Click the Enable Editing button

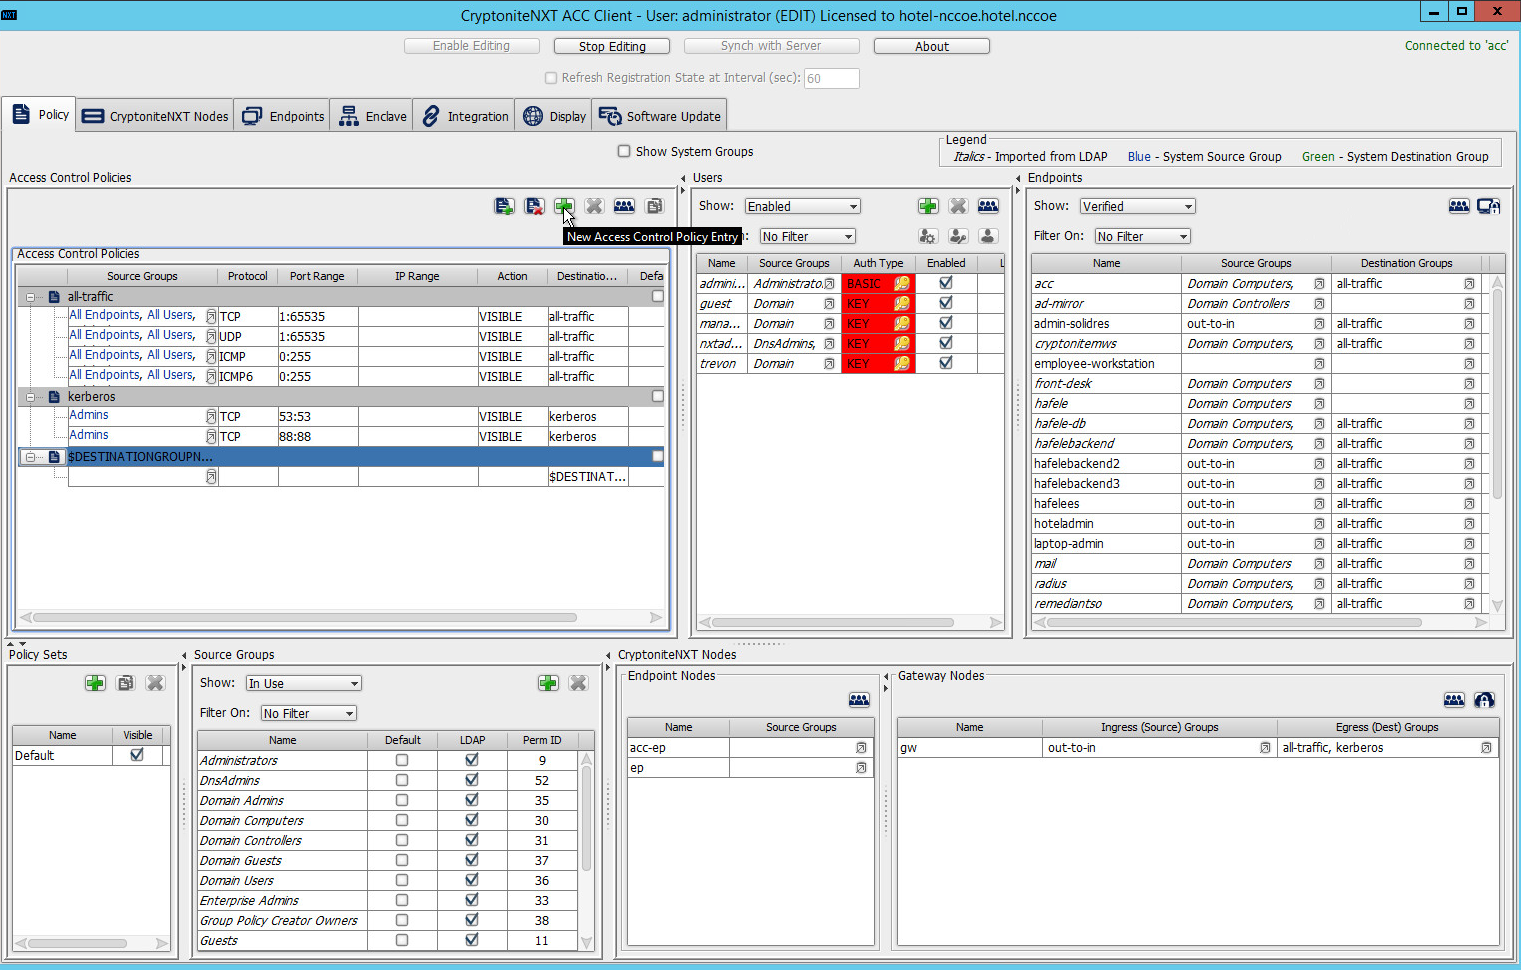point(472,46)
